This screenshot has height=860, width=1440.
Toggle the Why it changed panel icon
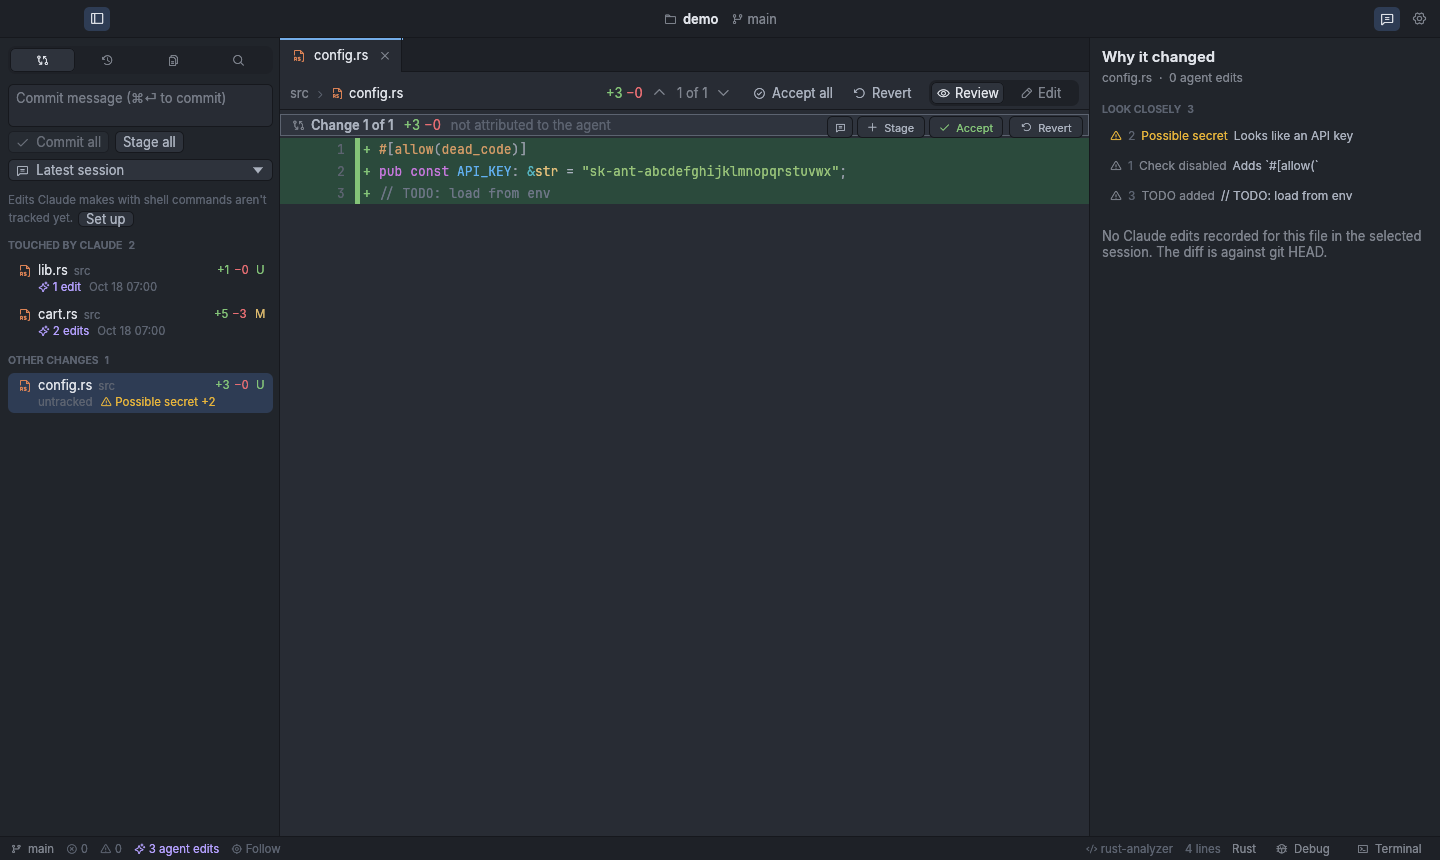(x=1387, y=18)
